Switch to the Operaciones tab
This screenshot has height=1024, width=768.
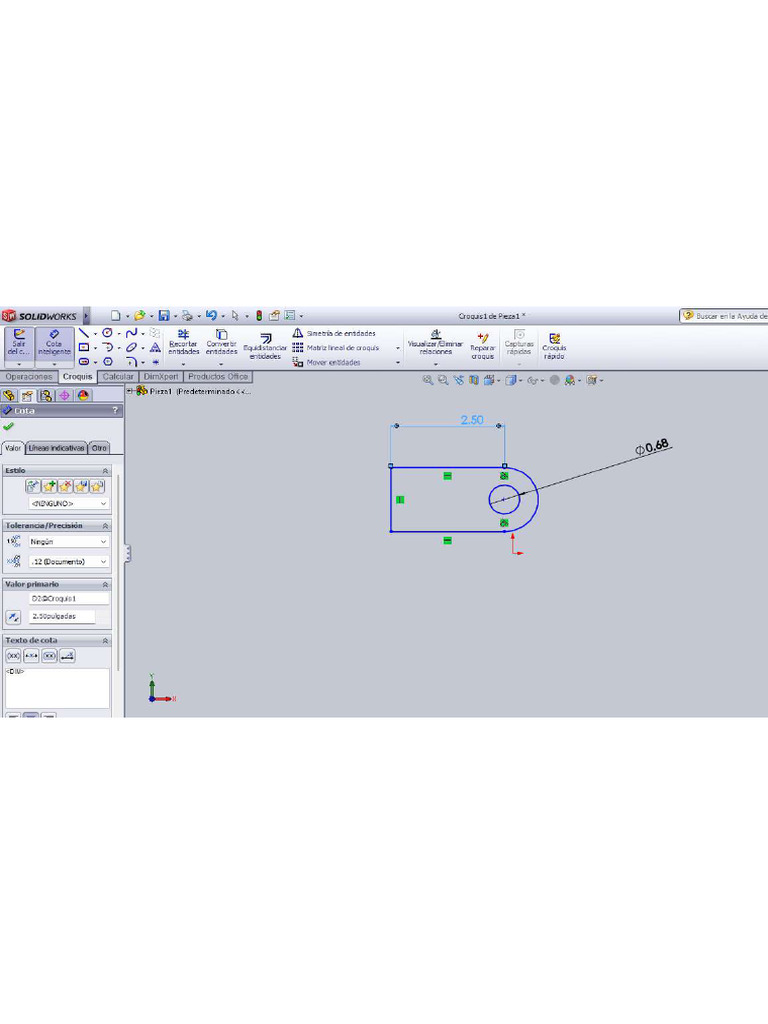tap(29, 377)
